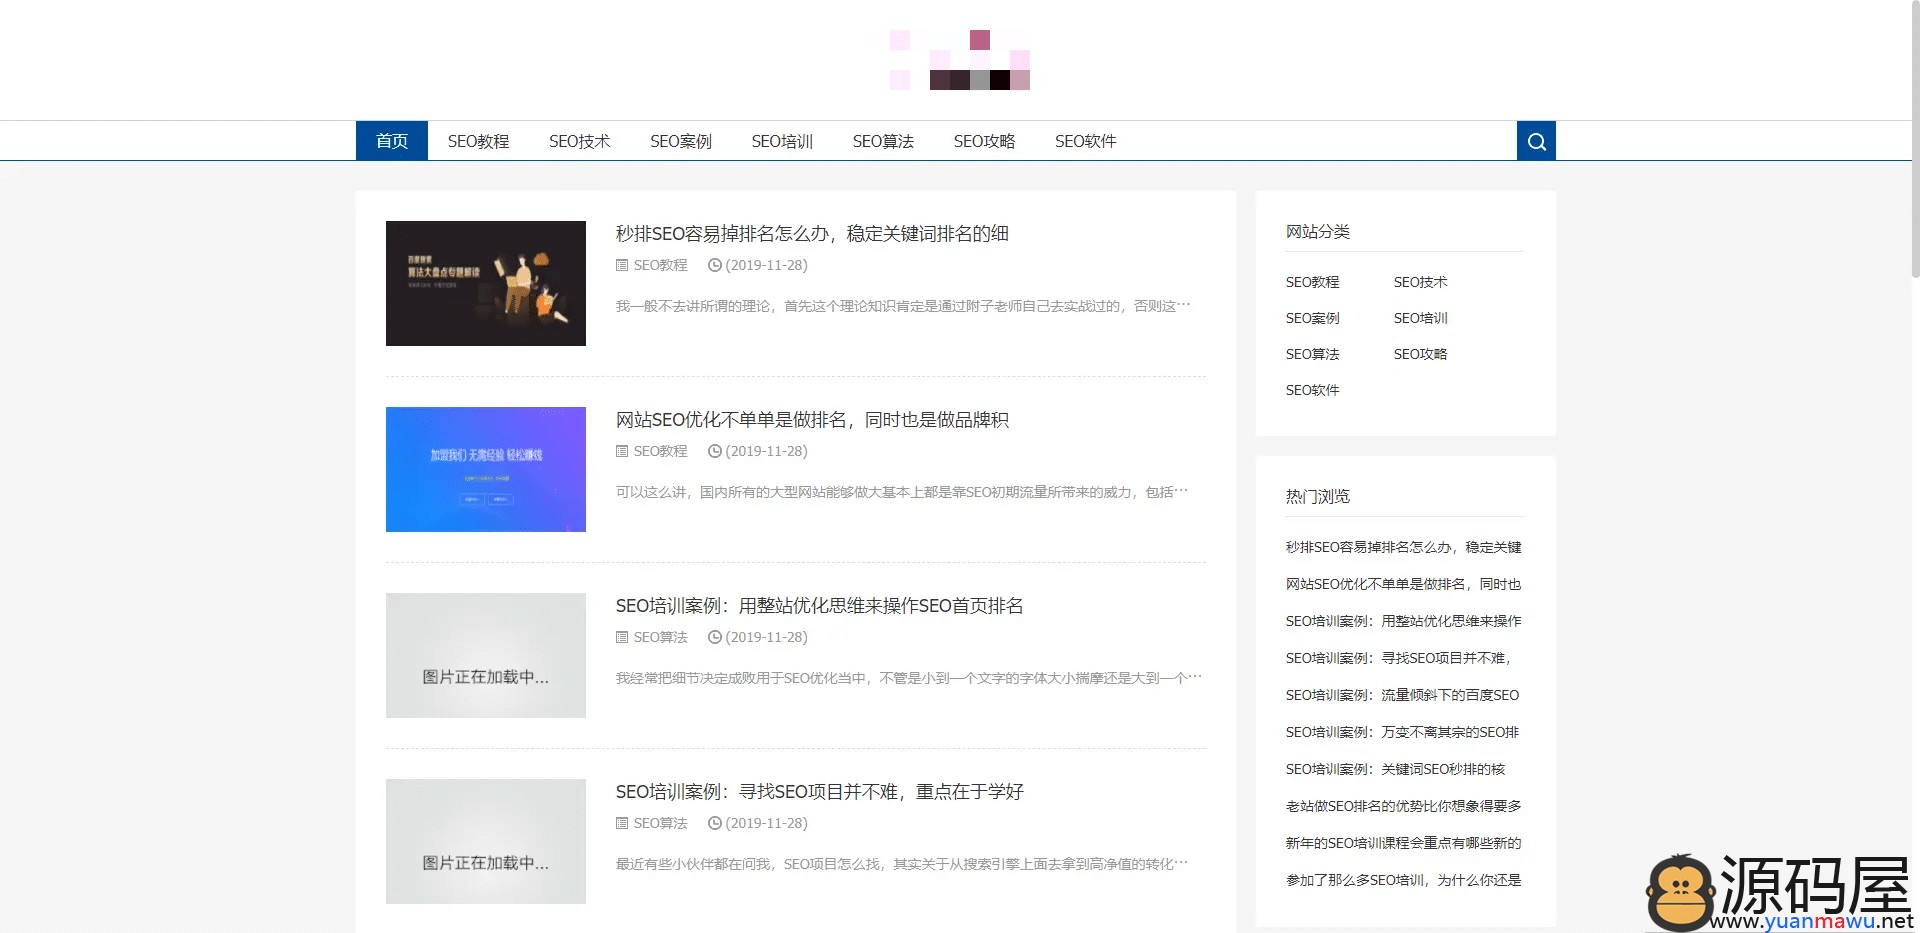Viewport: 1920px width, 933px height.
Task: Click clock icon beside third article date
Action: click(x=714, y=637)
